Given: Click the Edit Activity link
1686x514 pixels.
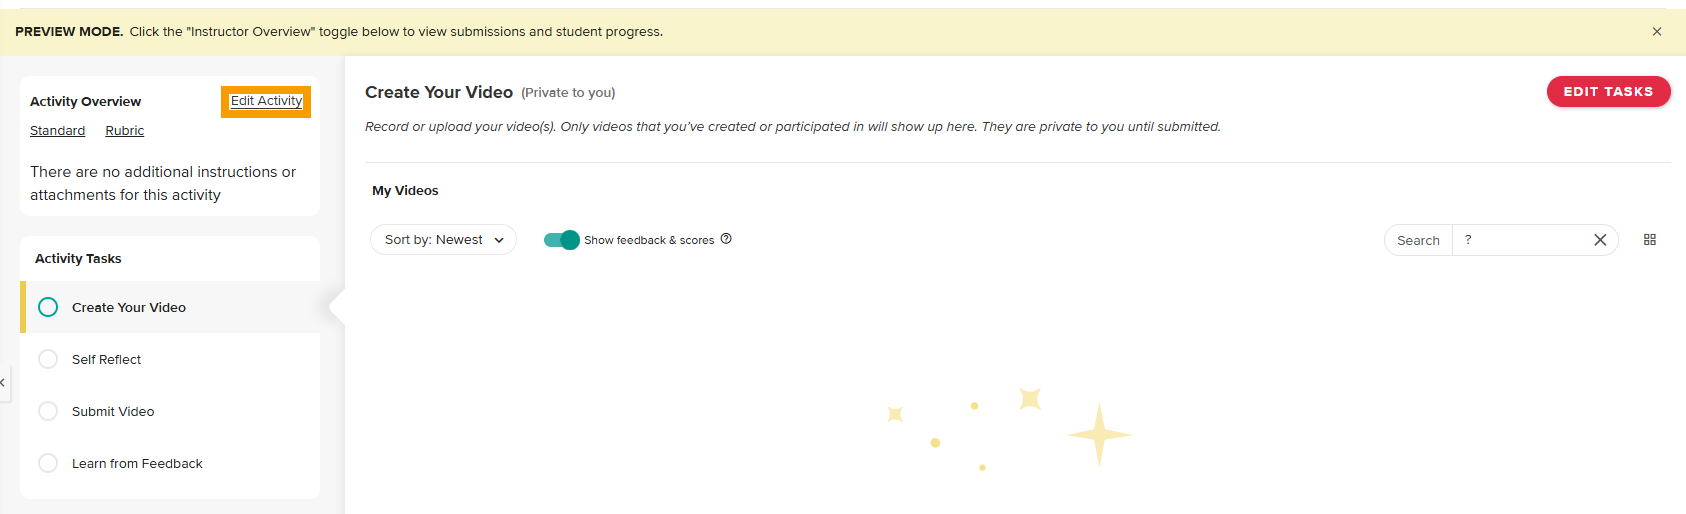Looking at the screenshot, I should [x=266, y=101].
